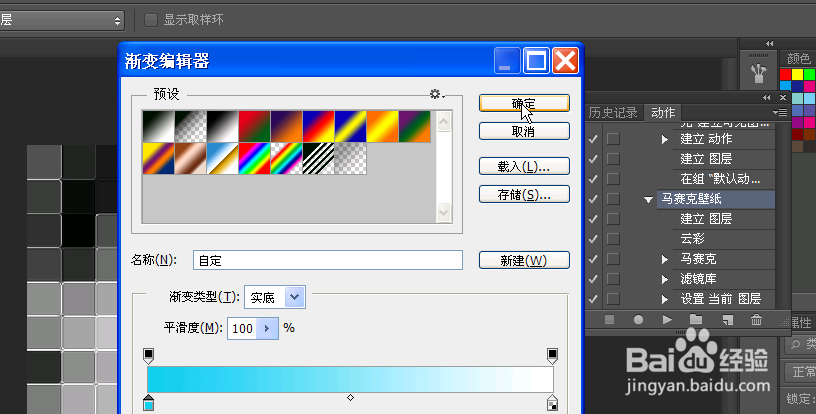Open the presets gear menu
The image size is (816, 414).
click(437, 94)
